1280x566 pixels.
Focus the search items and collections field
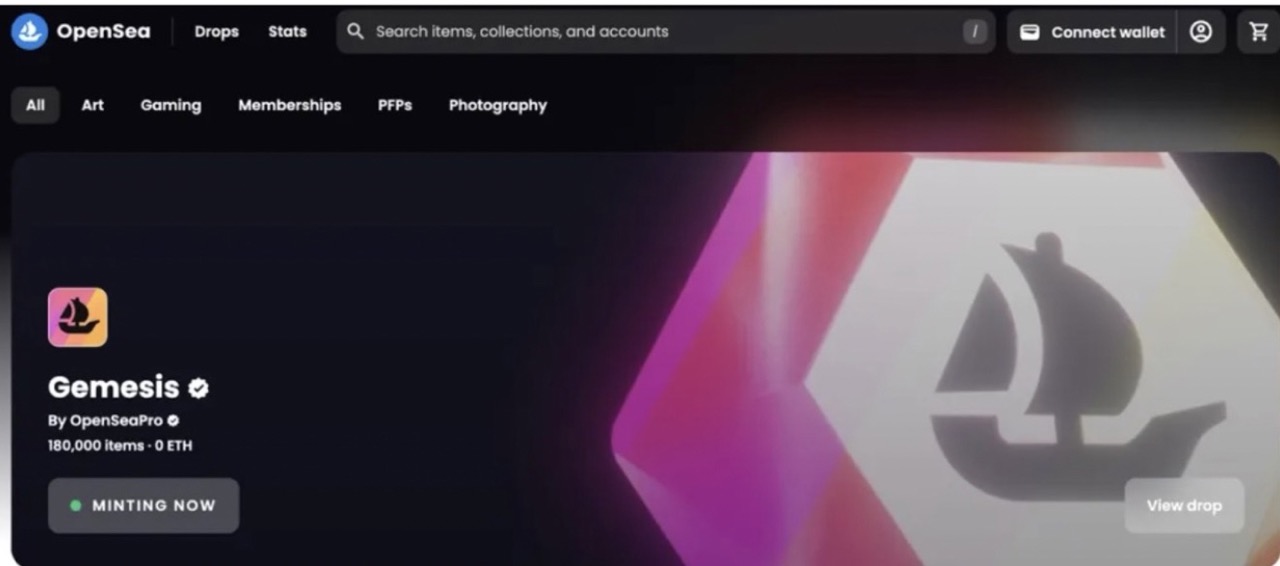tap(666, 32)
